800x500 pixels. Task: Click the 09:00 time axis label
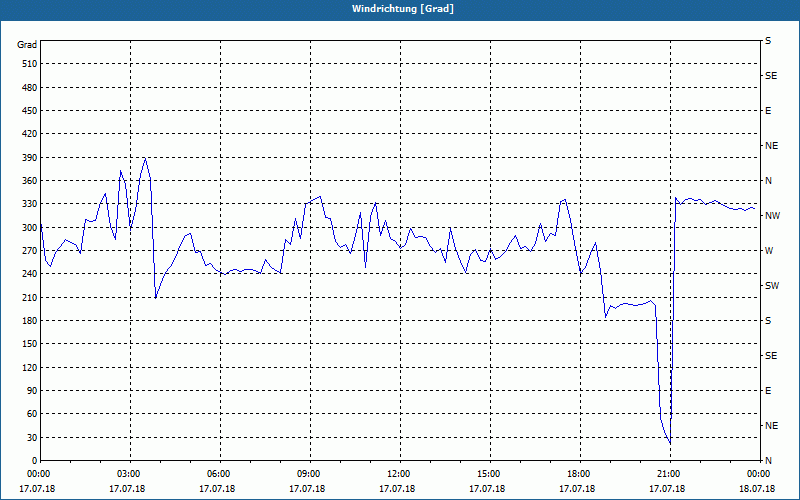click(310, 474)
